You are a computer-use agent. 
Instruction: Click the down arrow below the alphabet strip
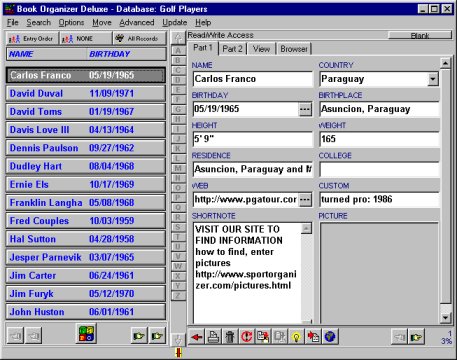[x=178, y=340]
